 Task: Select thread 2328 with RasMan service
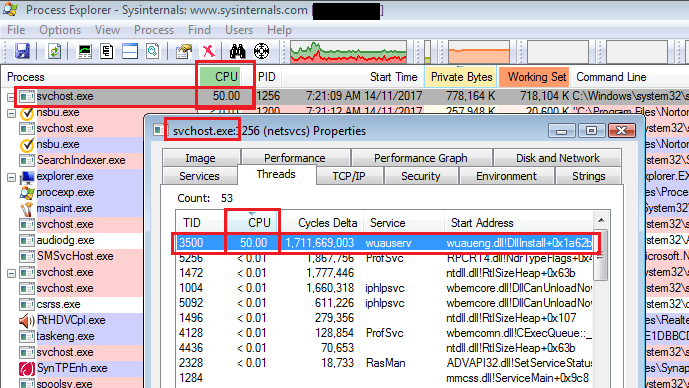(384, 363)
